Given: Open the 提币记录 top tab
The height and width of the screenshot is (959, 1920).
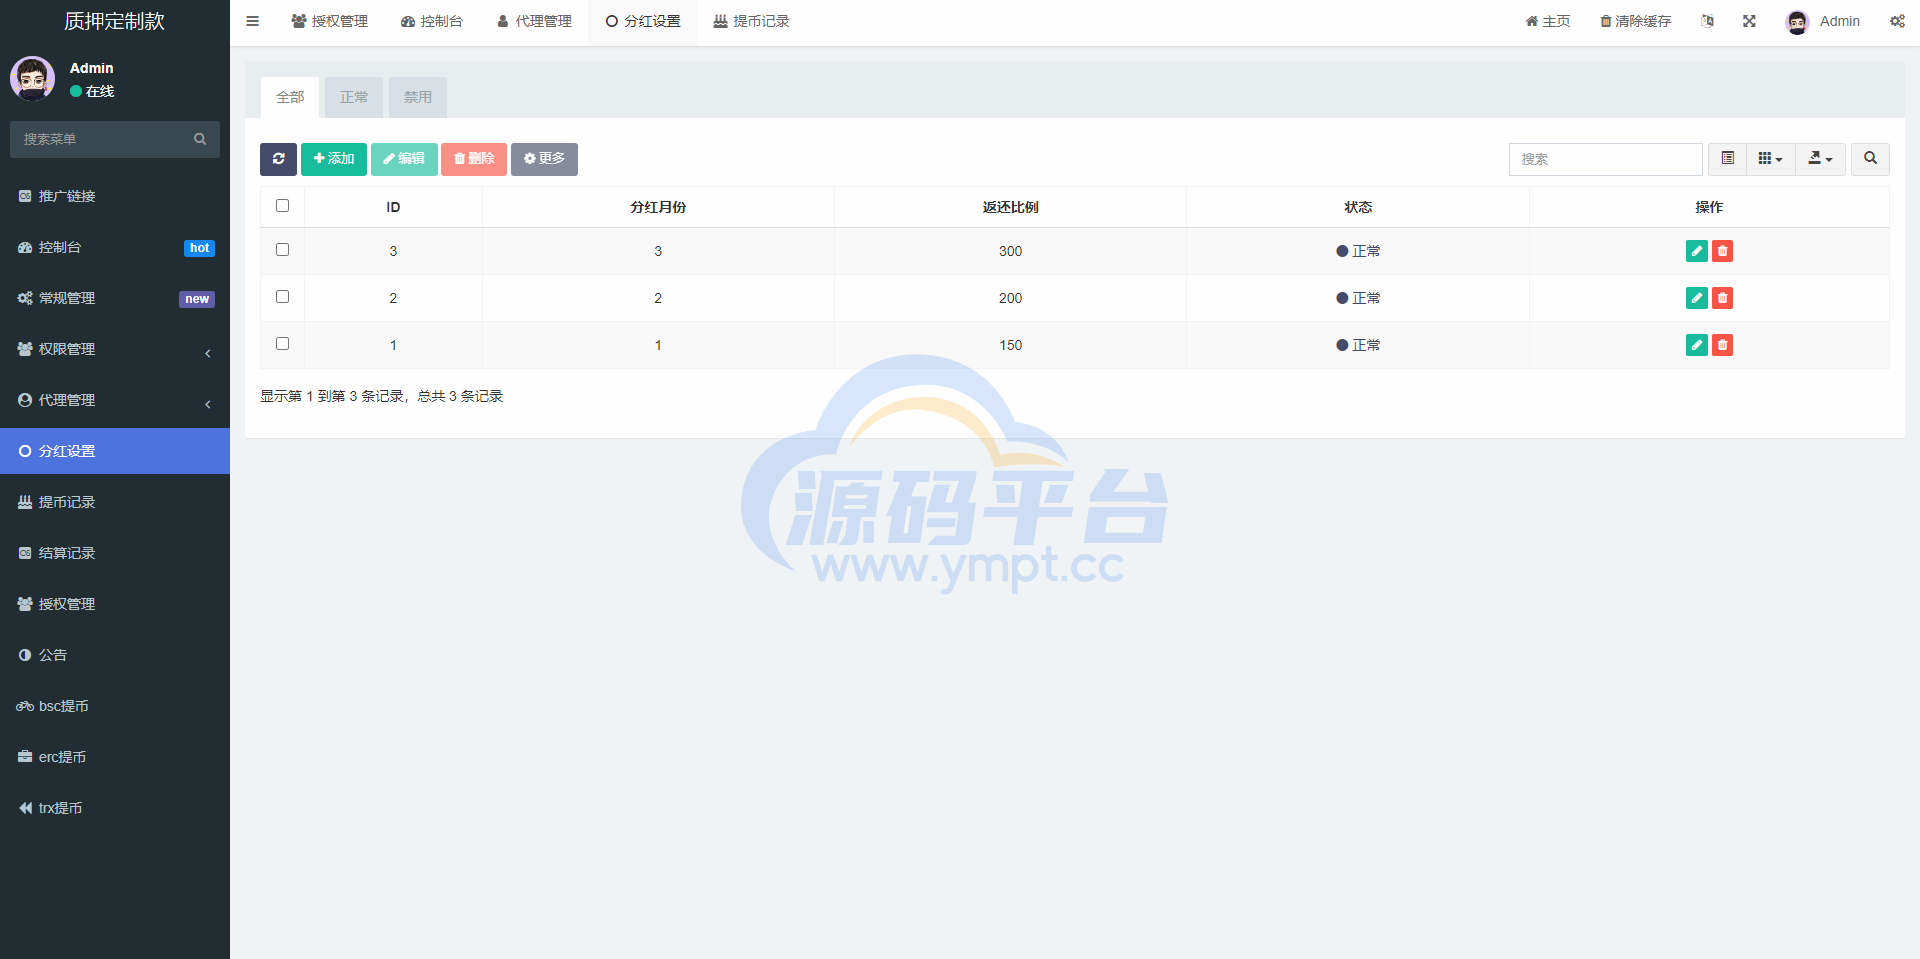Looking at the screenshot, I should tap(752, 21).
